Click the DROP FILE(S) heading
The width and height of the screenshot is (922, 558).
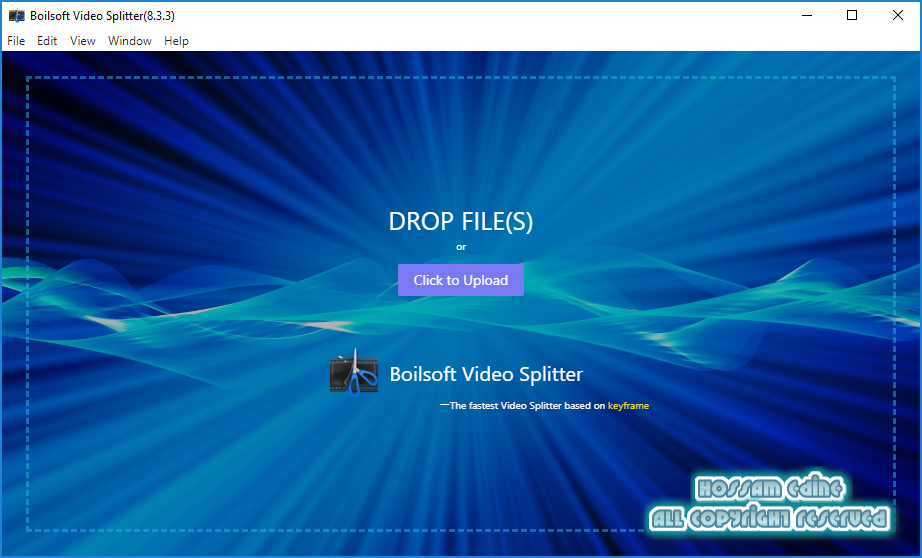click(x=460, y=222)
